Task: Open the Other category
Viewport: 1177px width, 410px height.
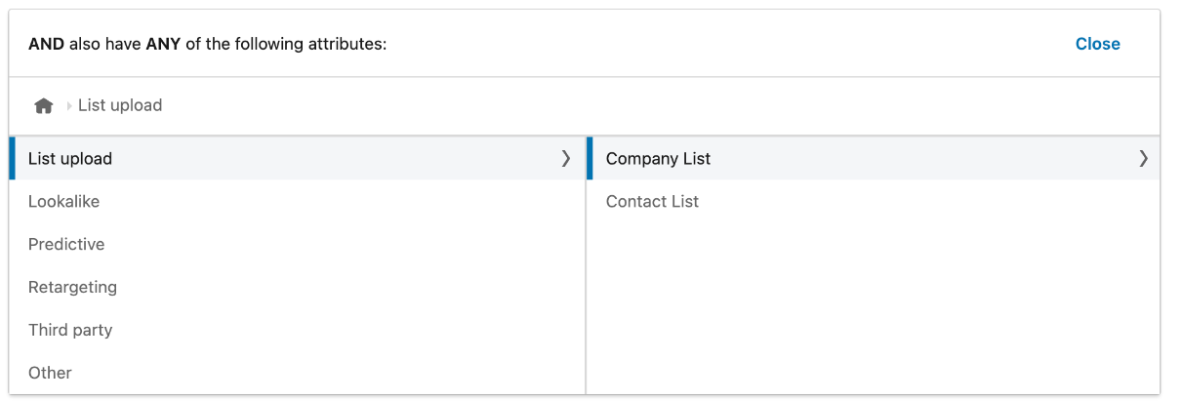Action: [x=50, y=373]
